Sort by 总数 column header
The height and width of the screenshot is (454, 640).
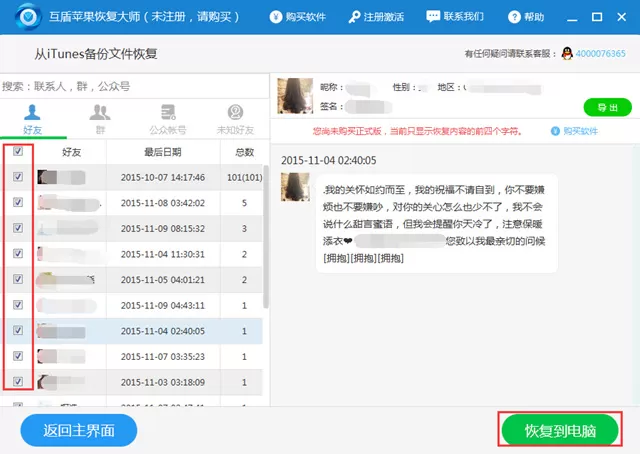tap(244, 152)
